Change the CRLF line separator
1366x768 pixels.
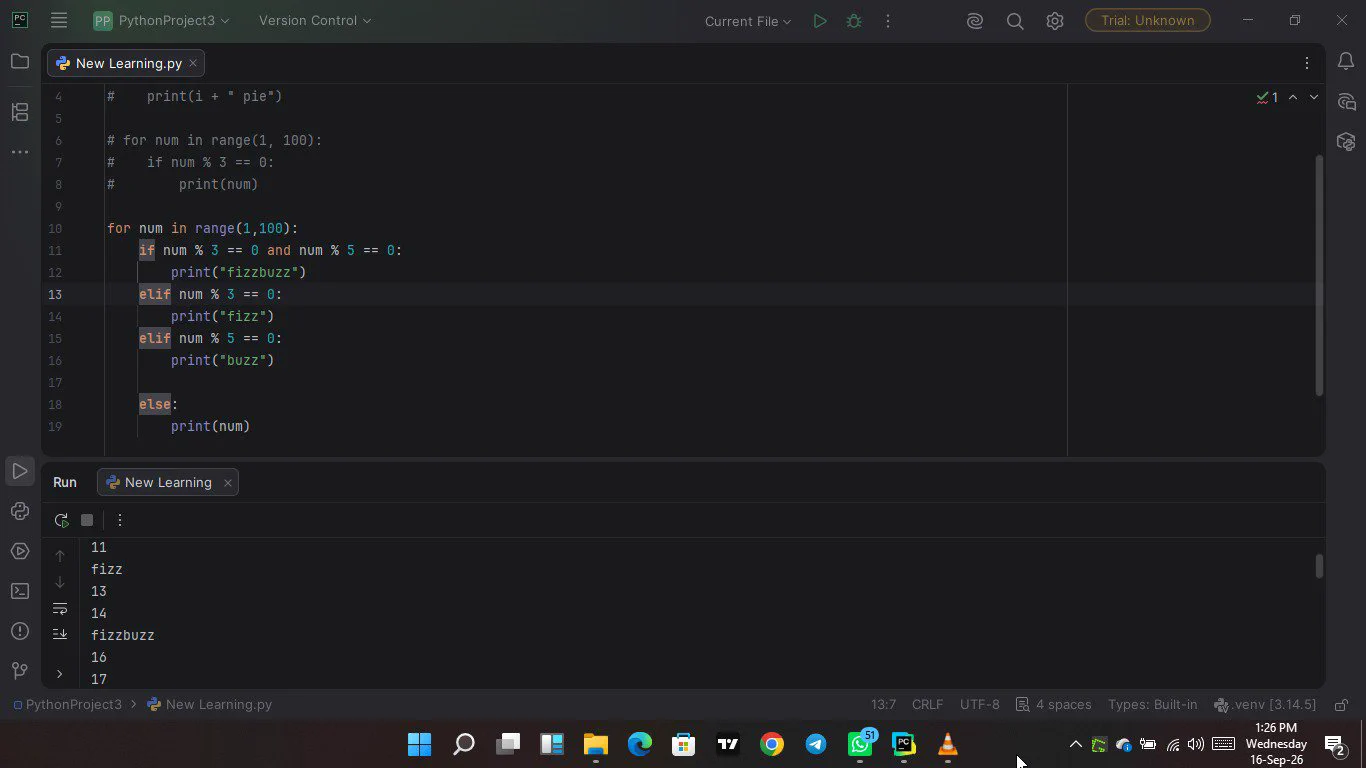tap(927, 705)
